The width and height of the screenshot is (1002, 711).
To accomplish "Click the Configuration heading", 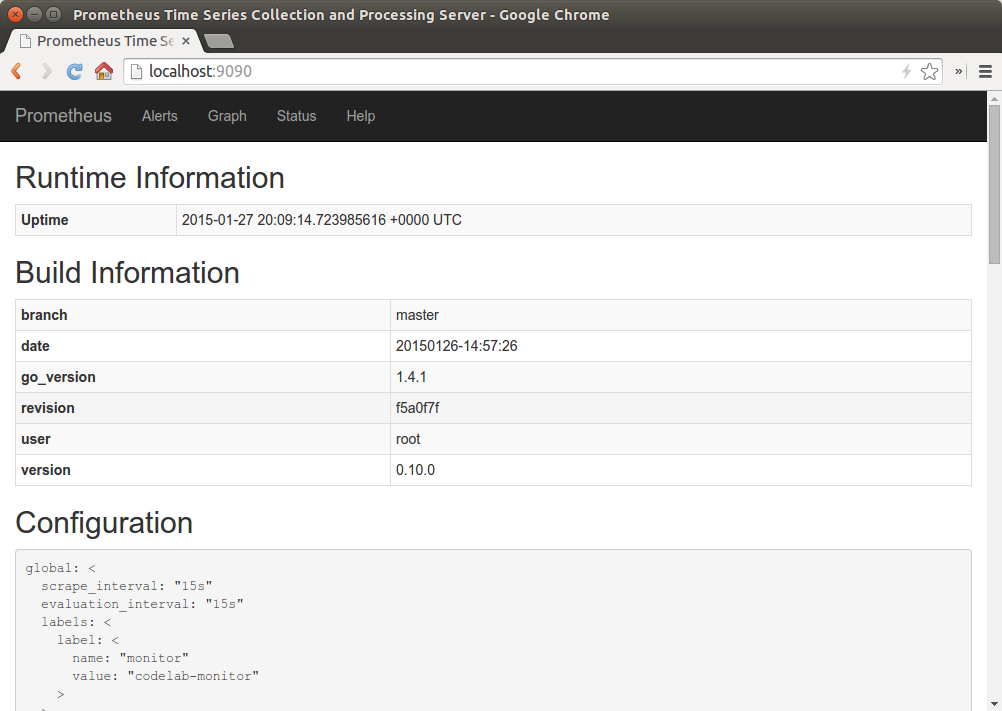I will click(104, 523).
